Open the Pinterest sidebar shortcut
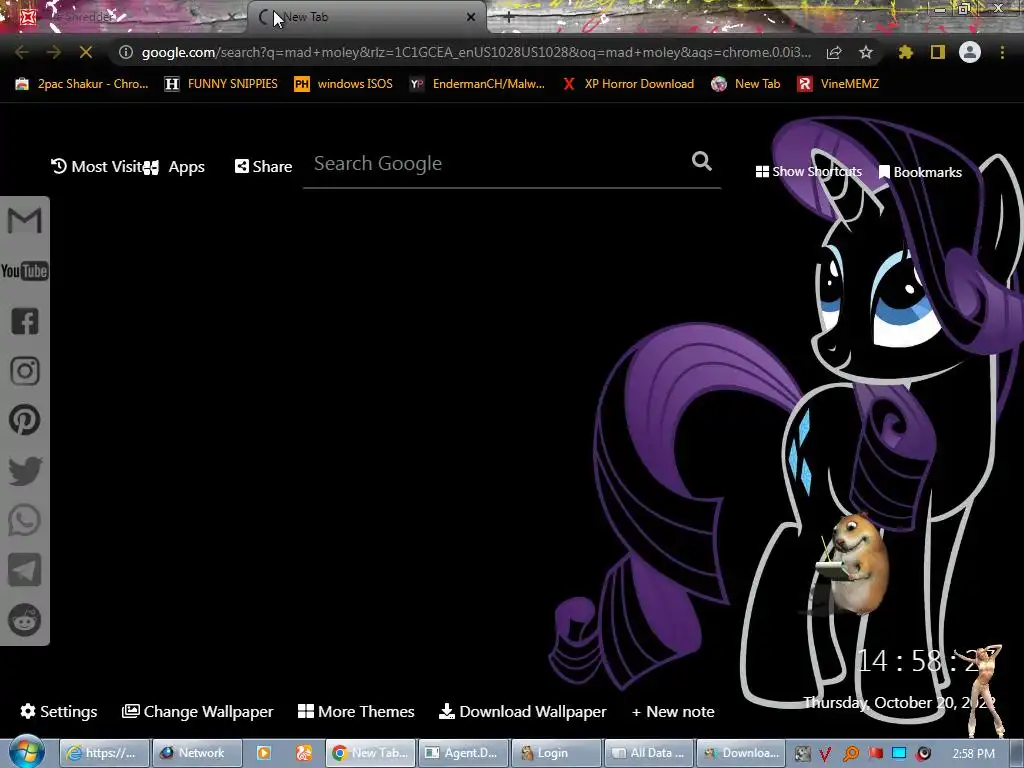 point(25,420)
